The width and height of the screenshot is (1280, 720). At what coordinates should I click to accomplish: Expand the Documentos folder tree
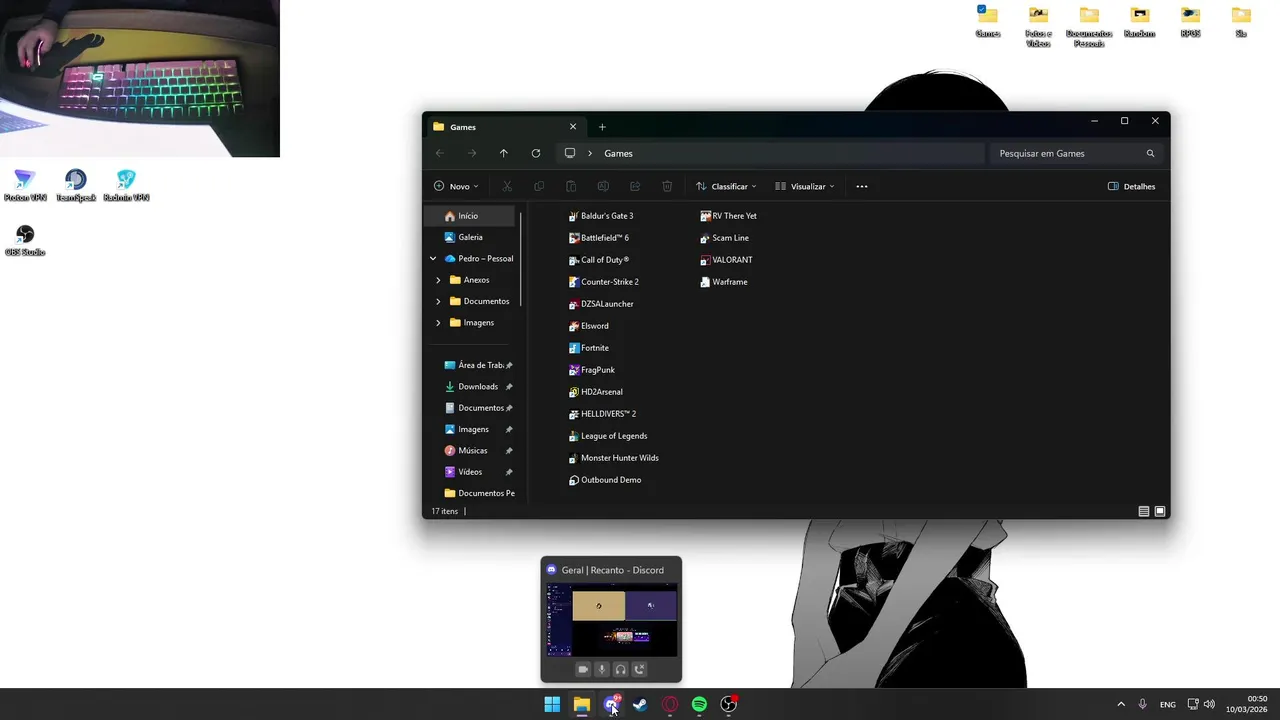pyautogui.click(x=438, y=301)
